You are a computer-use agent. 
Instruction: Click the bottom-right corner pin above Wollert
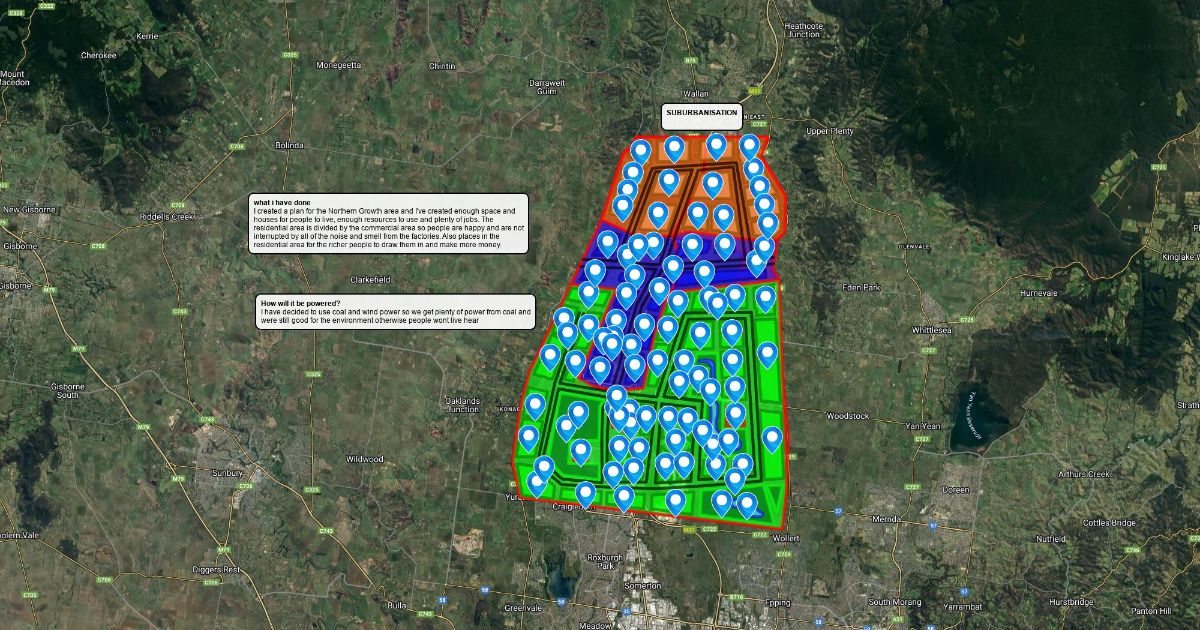pyautogui.click(x=747, y=504)
